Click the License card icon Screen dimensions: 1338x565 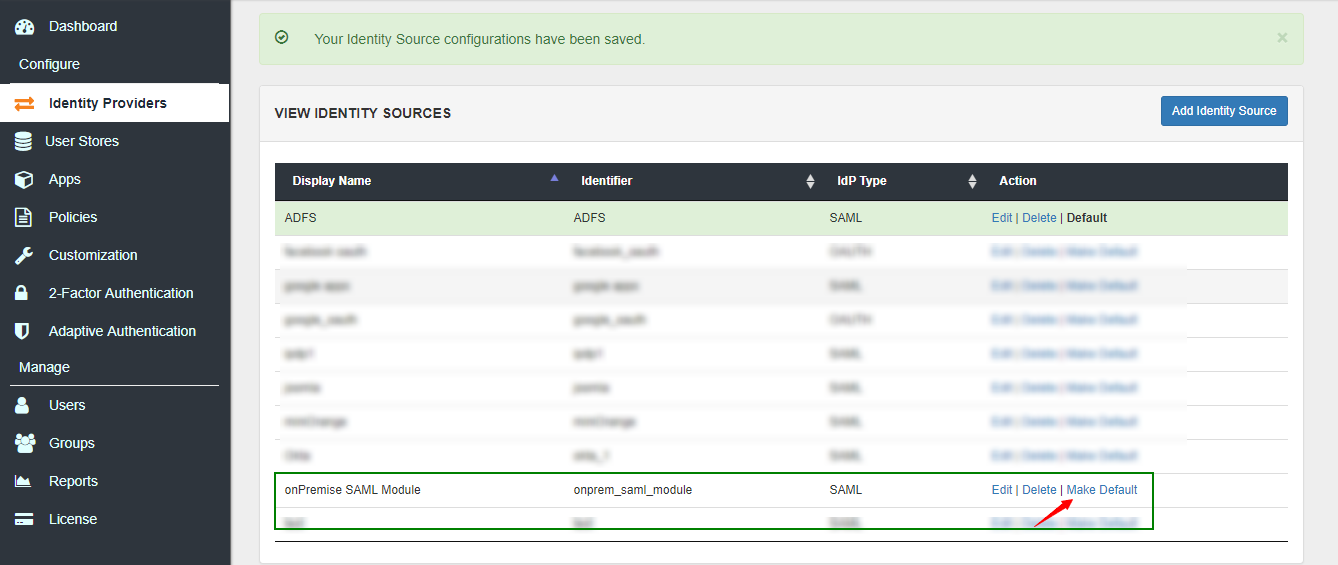(24, 519)
